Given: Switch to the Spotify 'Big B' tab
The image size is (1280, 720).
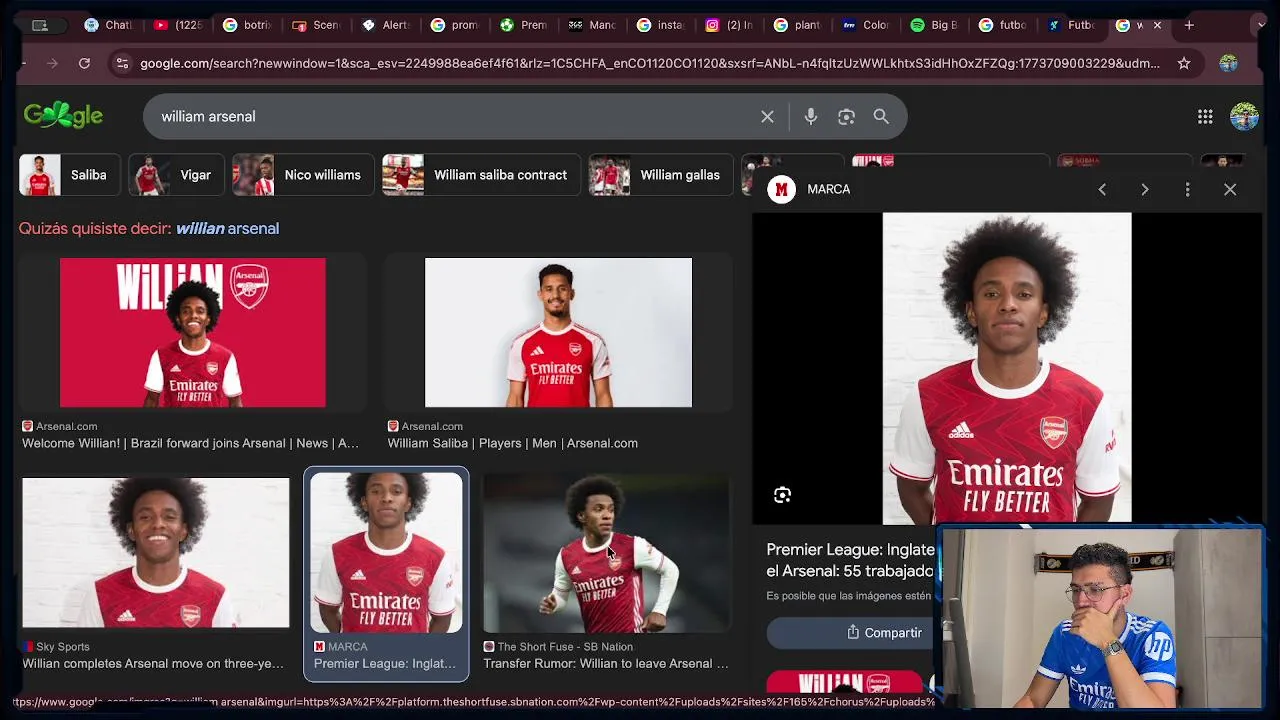Looking at the screenshot, I should 935,25.
